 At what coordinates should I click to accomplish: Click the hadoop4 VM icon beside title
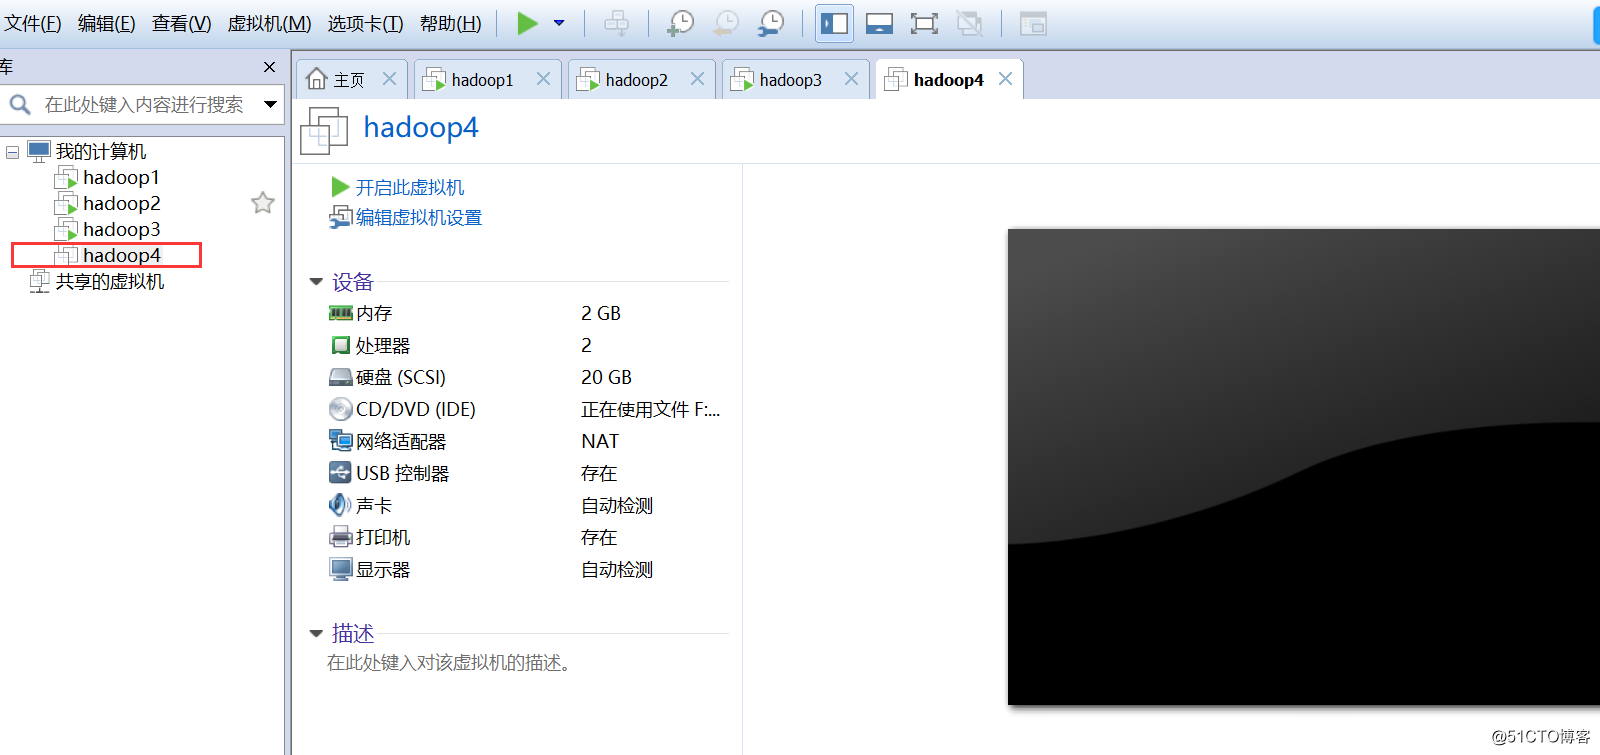[x=324, y=130]
